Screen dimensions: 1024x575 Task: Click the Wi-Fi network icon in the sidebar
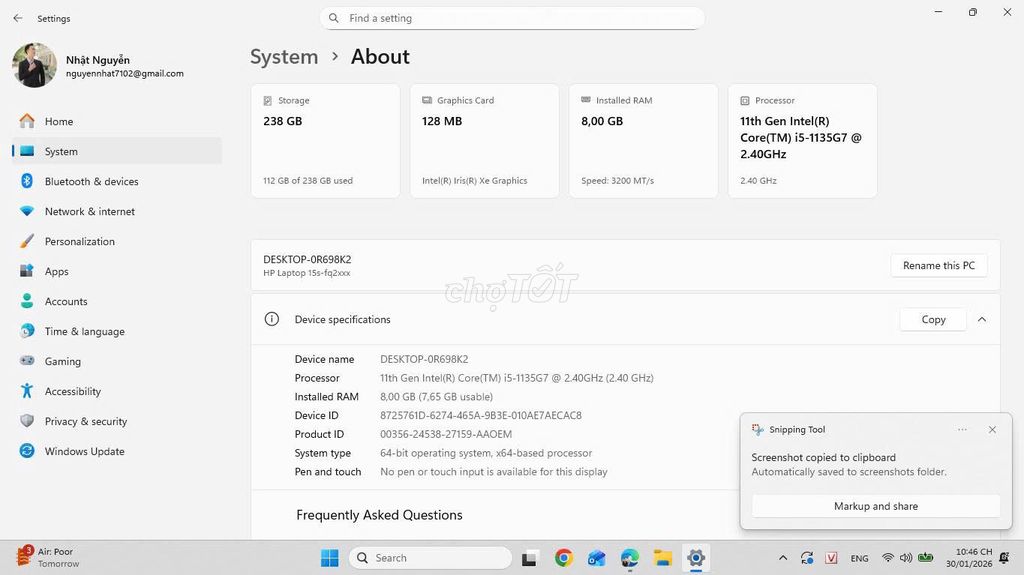pyautogui.click(x=27, y=211)
